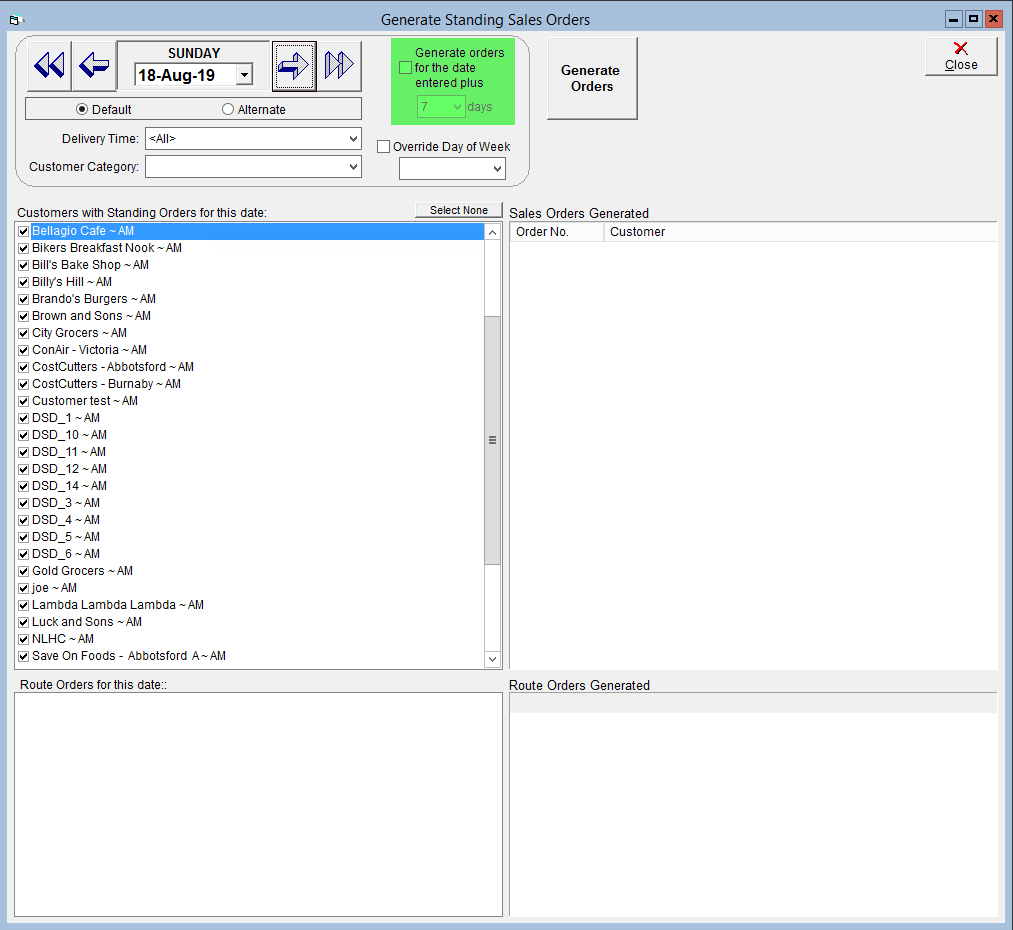Select DSD_4 ~ AM row

[250, 520]
